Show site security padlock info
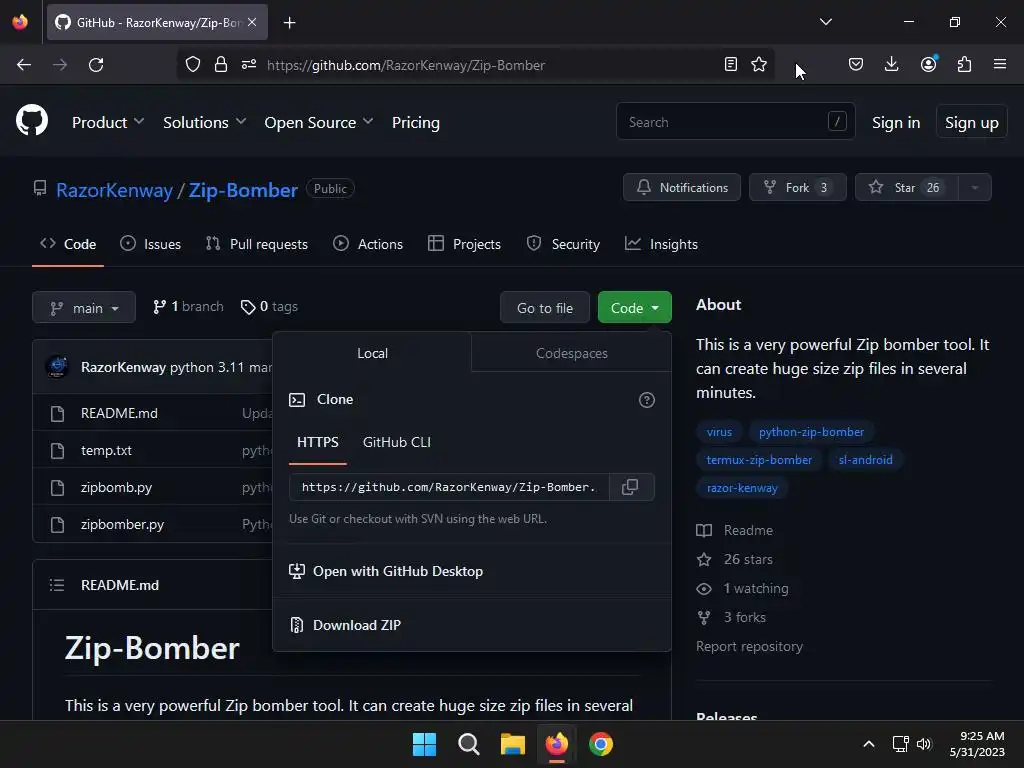1024x768 pixels. [221, 65]
